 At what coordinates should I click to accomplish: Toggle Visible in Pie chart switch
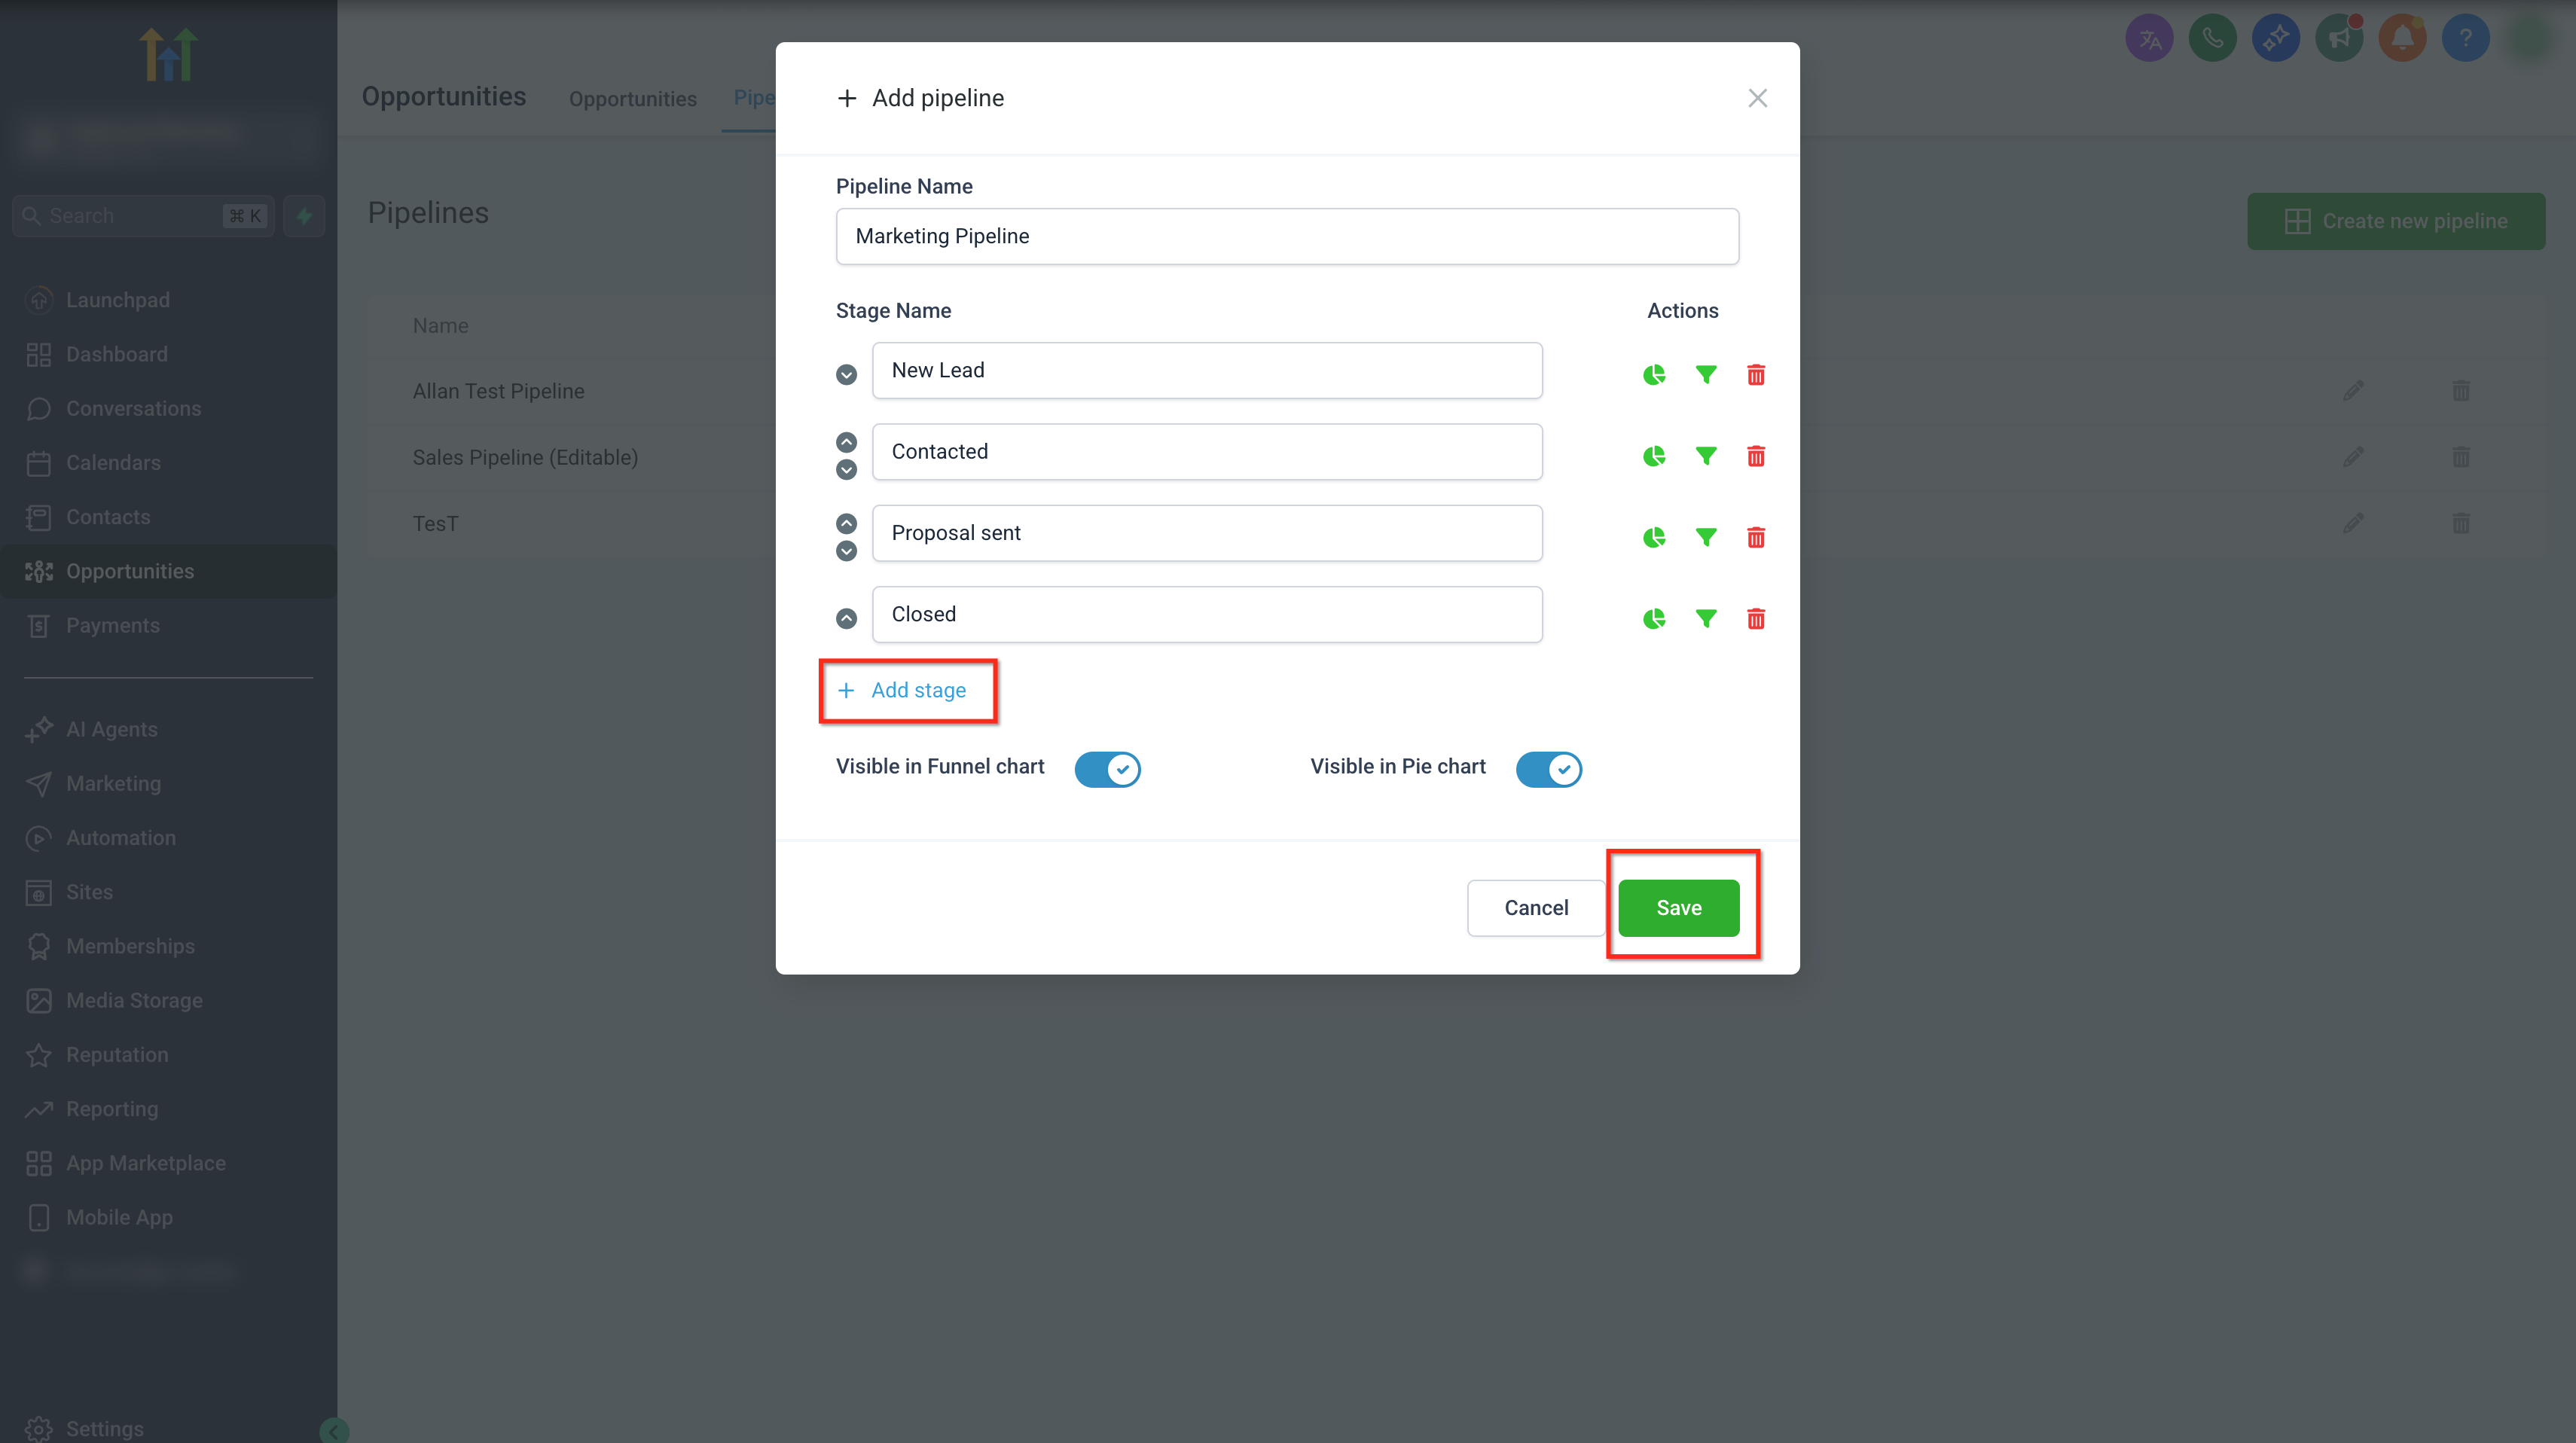1548,769
